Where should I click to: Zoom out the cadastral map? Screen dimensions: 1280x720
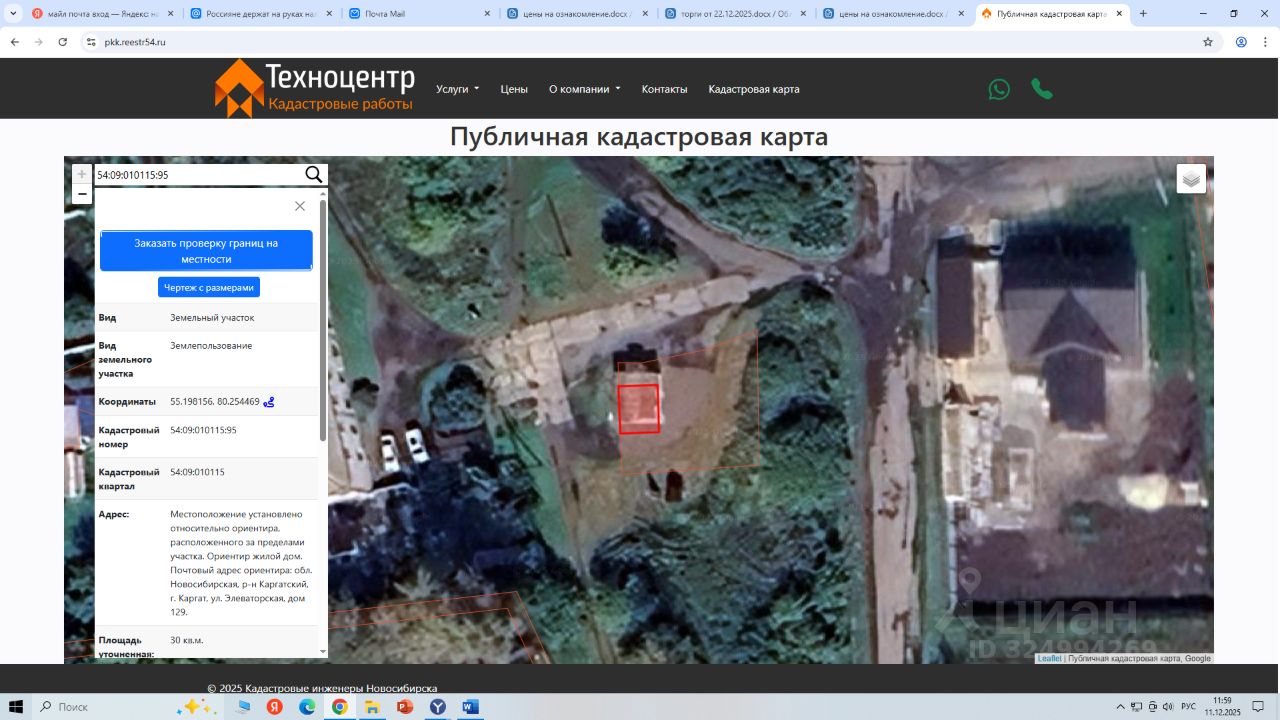[x=82, y=194]
